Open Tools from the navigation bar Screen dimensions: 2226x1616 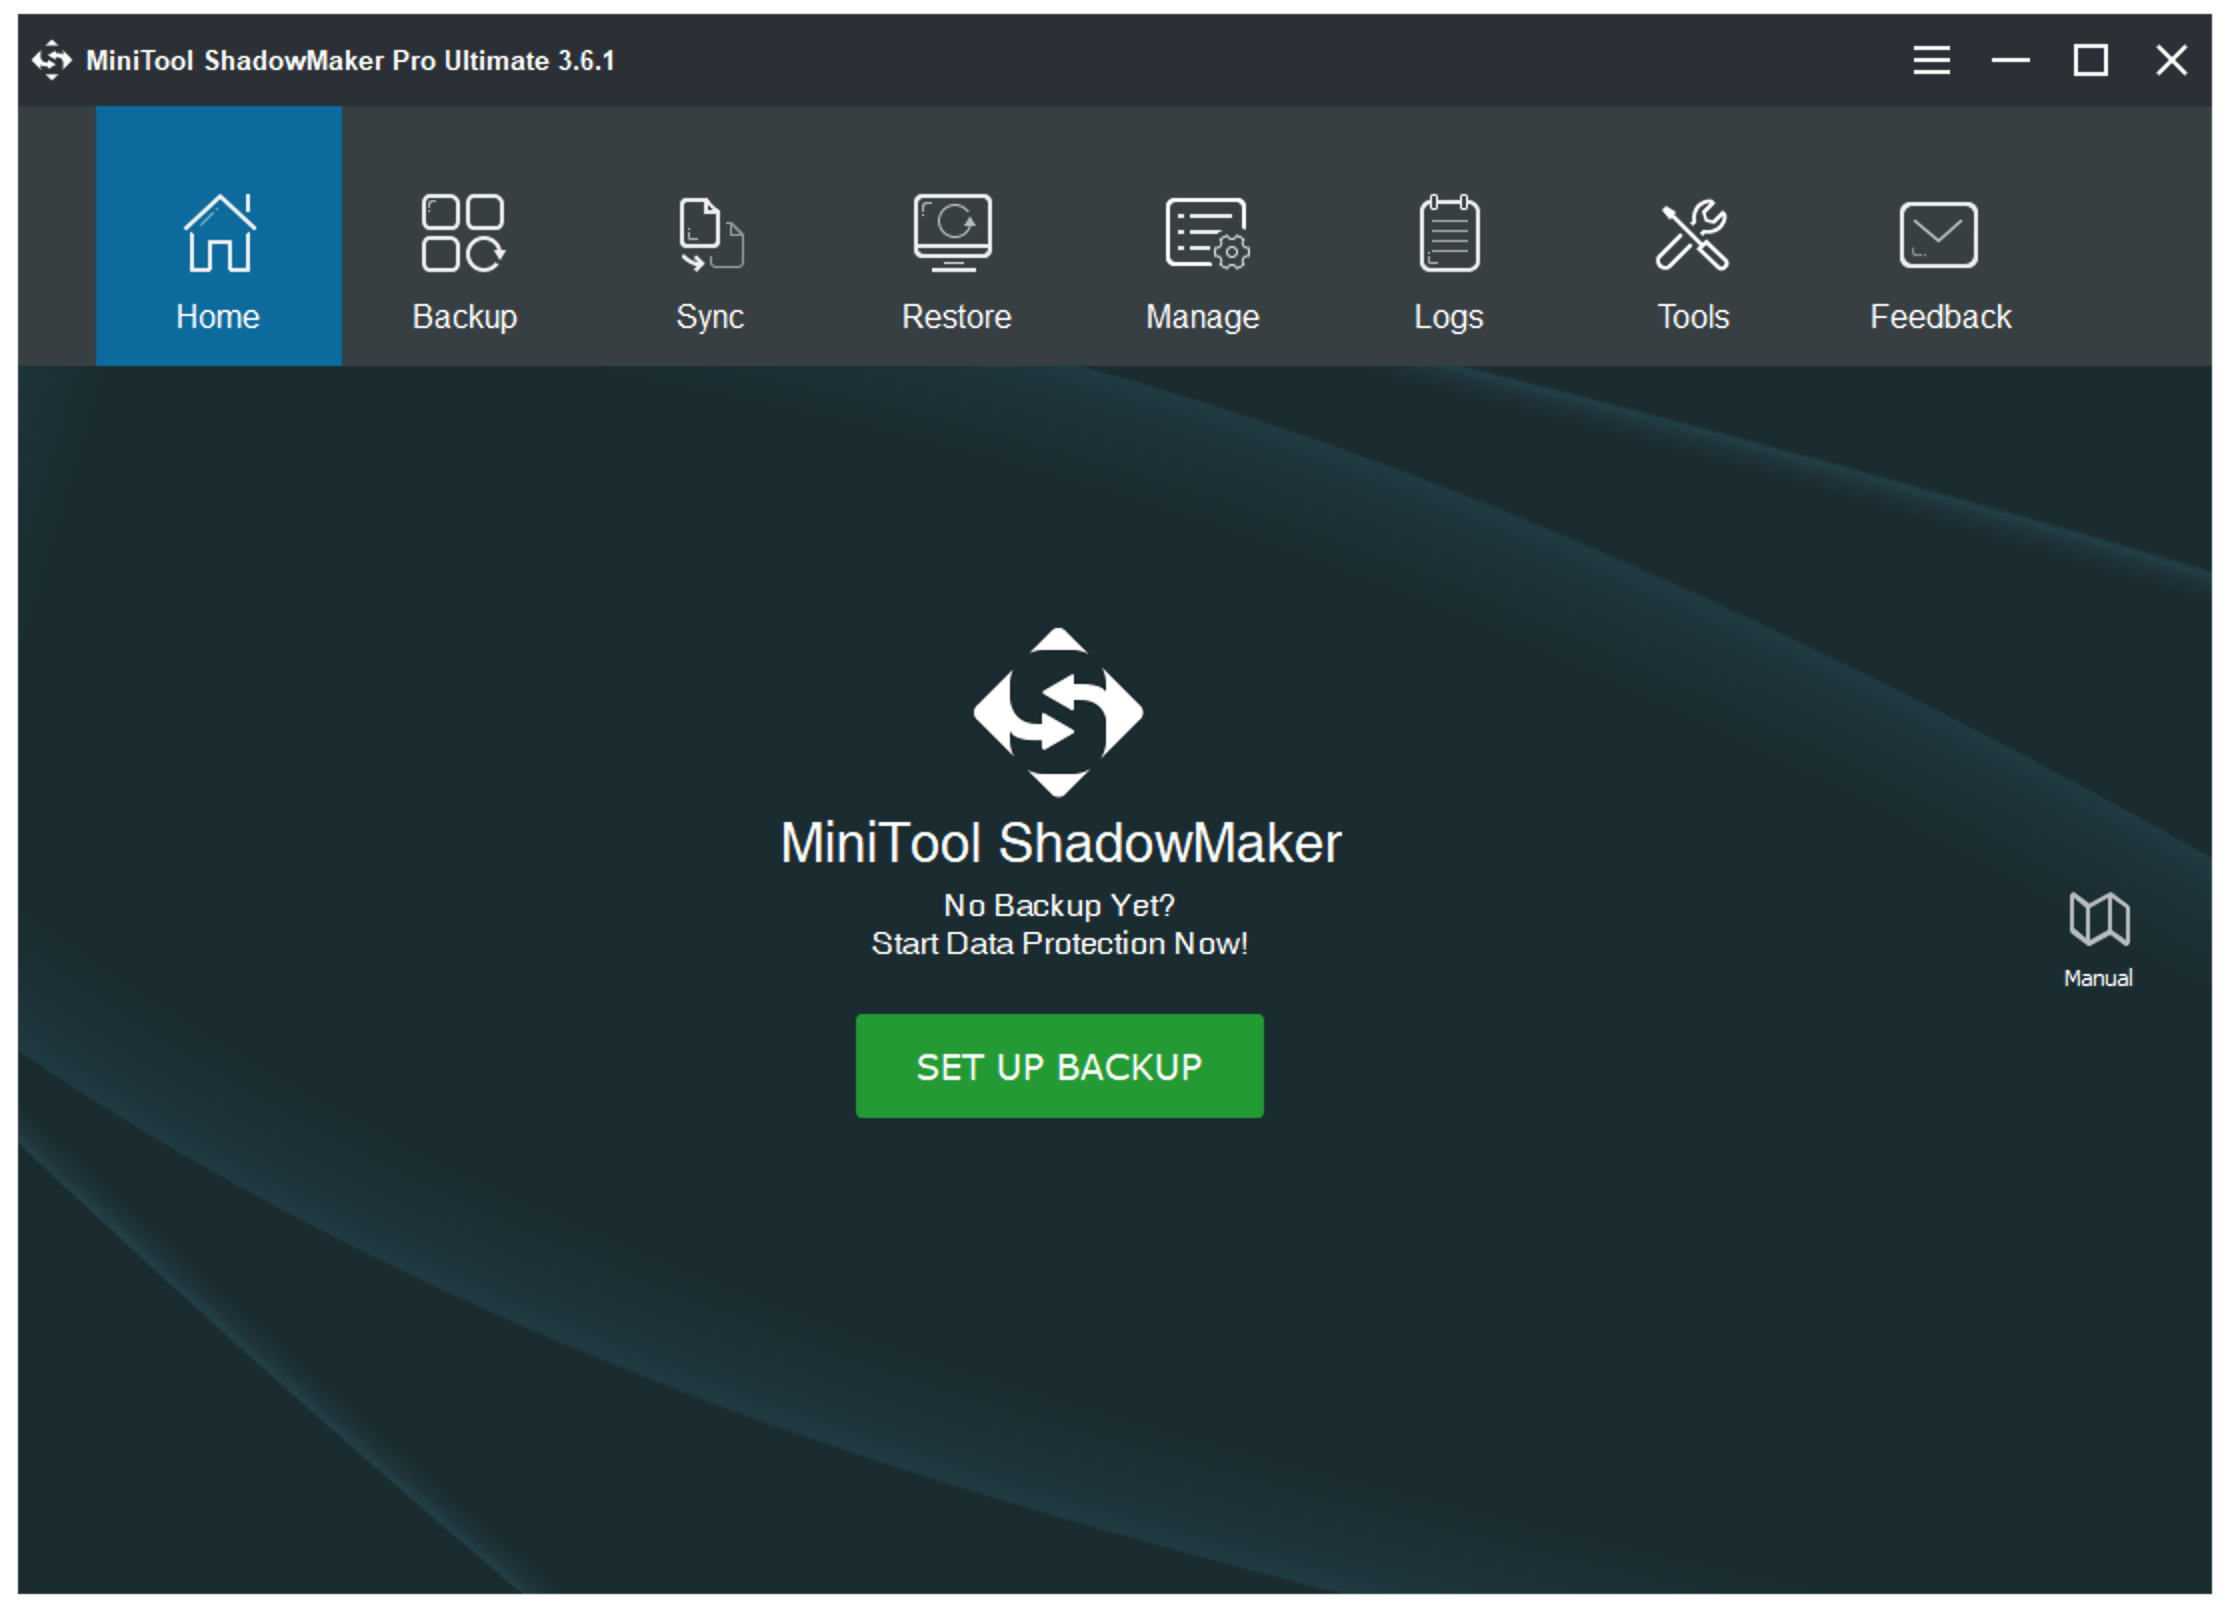coord(1693,316)
